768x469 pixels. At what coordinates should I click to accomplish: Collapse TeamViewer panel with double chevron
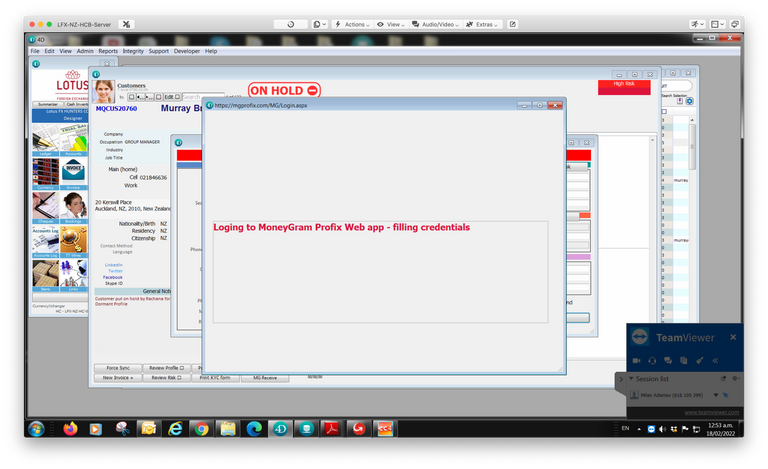715,360
